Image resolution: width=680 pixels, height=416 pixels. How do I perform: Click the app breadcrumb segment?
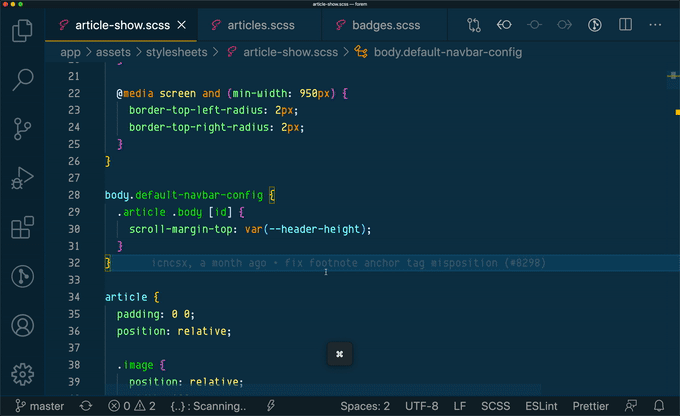point(70,52)
